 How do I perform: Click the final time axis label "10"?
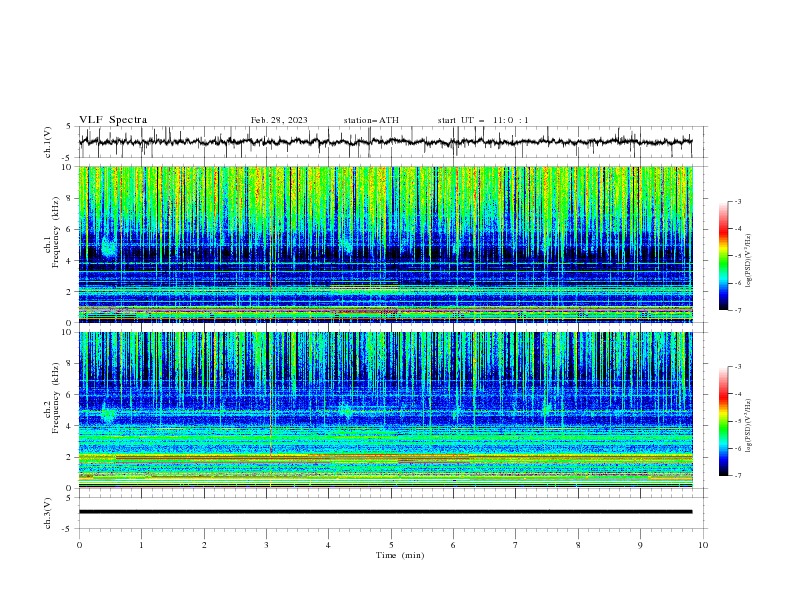click(703, 545)
